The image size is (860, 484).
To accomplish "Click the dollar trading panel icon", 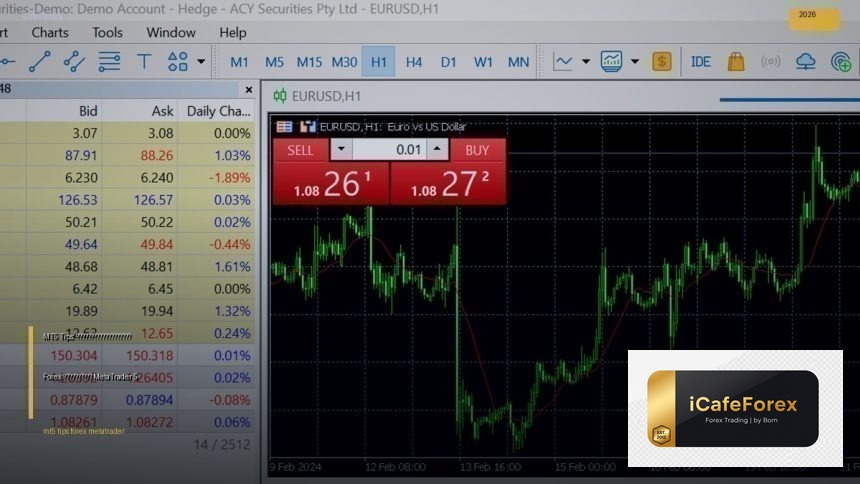I will tap(661, 61).
